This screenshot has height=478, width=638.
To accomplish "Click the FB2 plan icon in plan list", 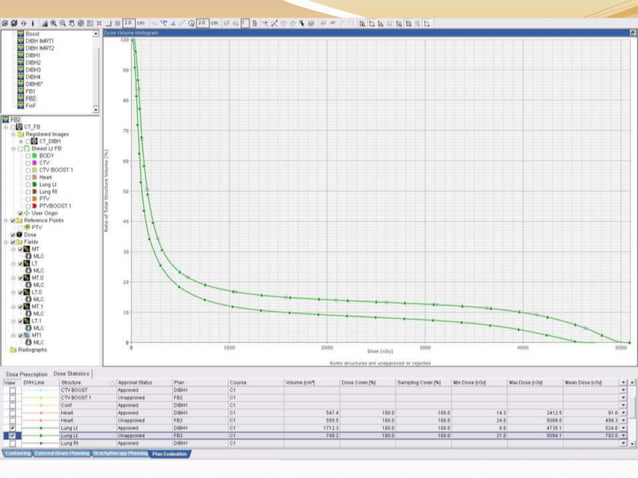I will (20, 99).
